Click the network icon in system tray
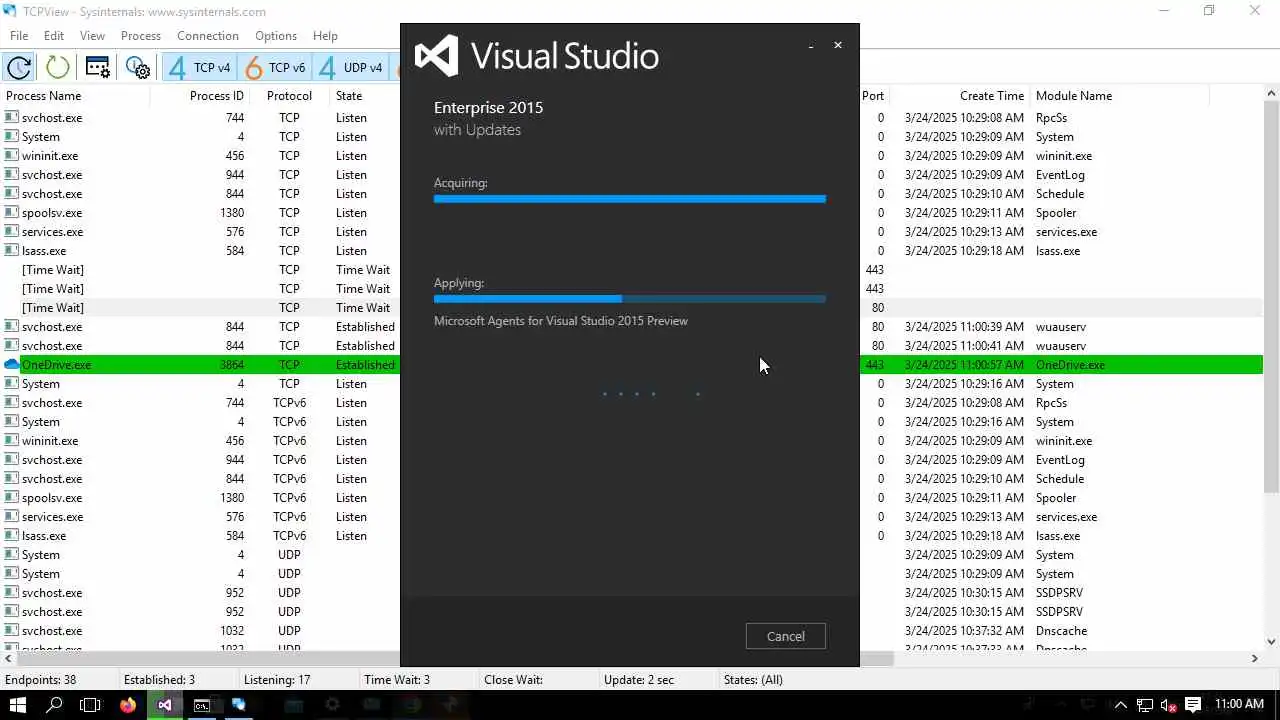 coord(1145,705)
